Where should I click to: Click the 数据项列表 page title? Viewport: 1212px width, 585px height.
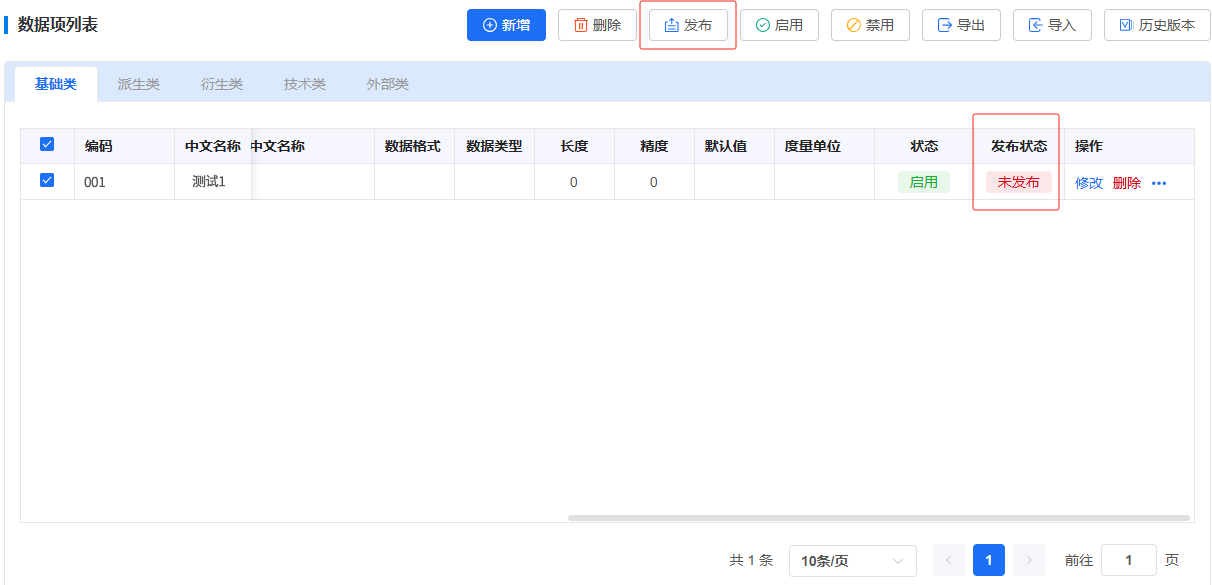tap(58, 25)
